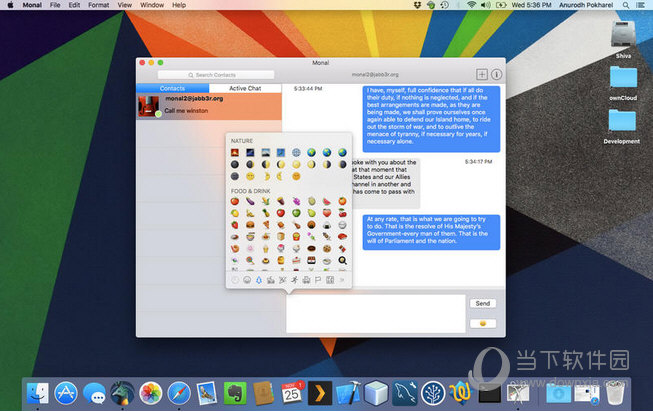This screenshot has height=412, width=653.
Task: Pick the lollipop emoji
Action: (250, 260)
